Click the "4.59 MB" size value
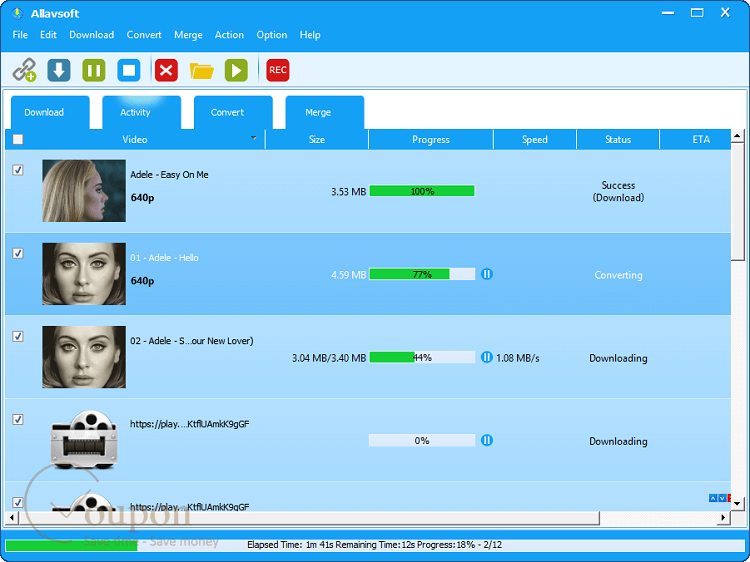The image size is (750, 562). [x=349, y=275]
